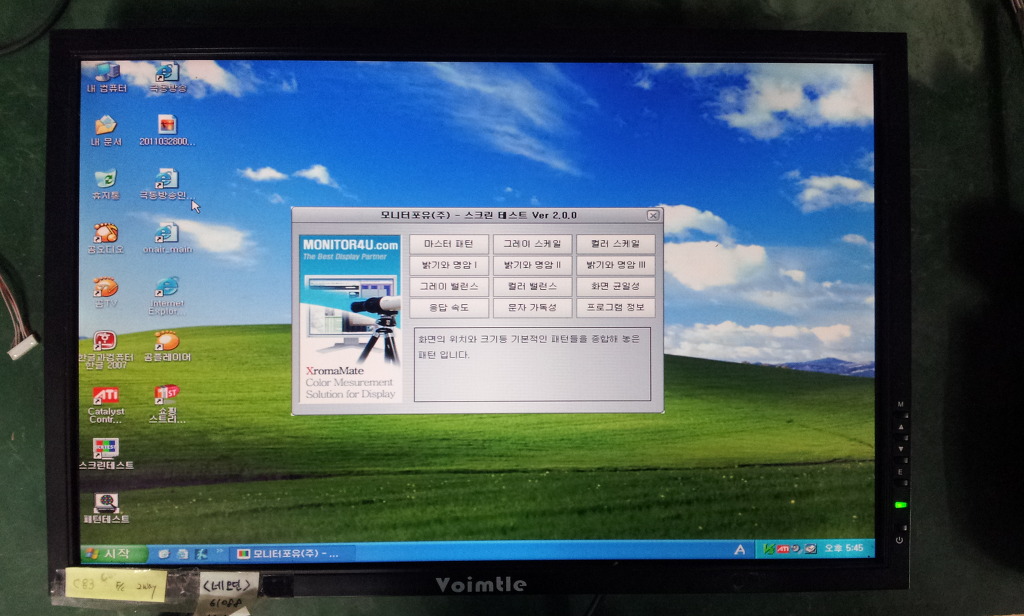Viewport: 1024px width, 616px height.
Task: Open the 휴지통 recycle bin
Action: 106,185
